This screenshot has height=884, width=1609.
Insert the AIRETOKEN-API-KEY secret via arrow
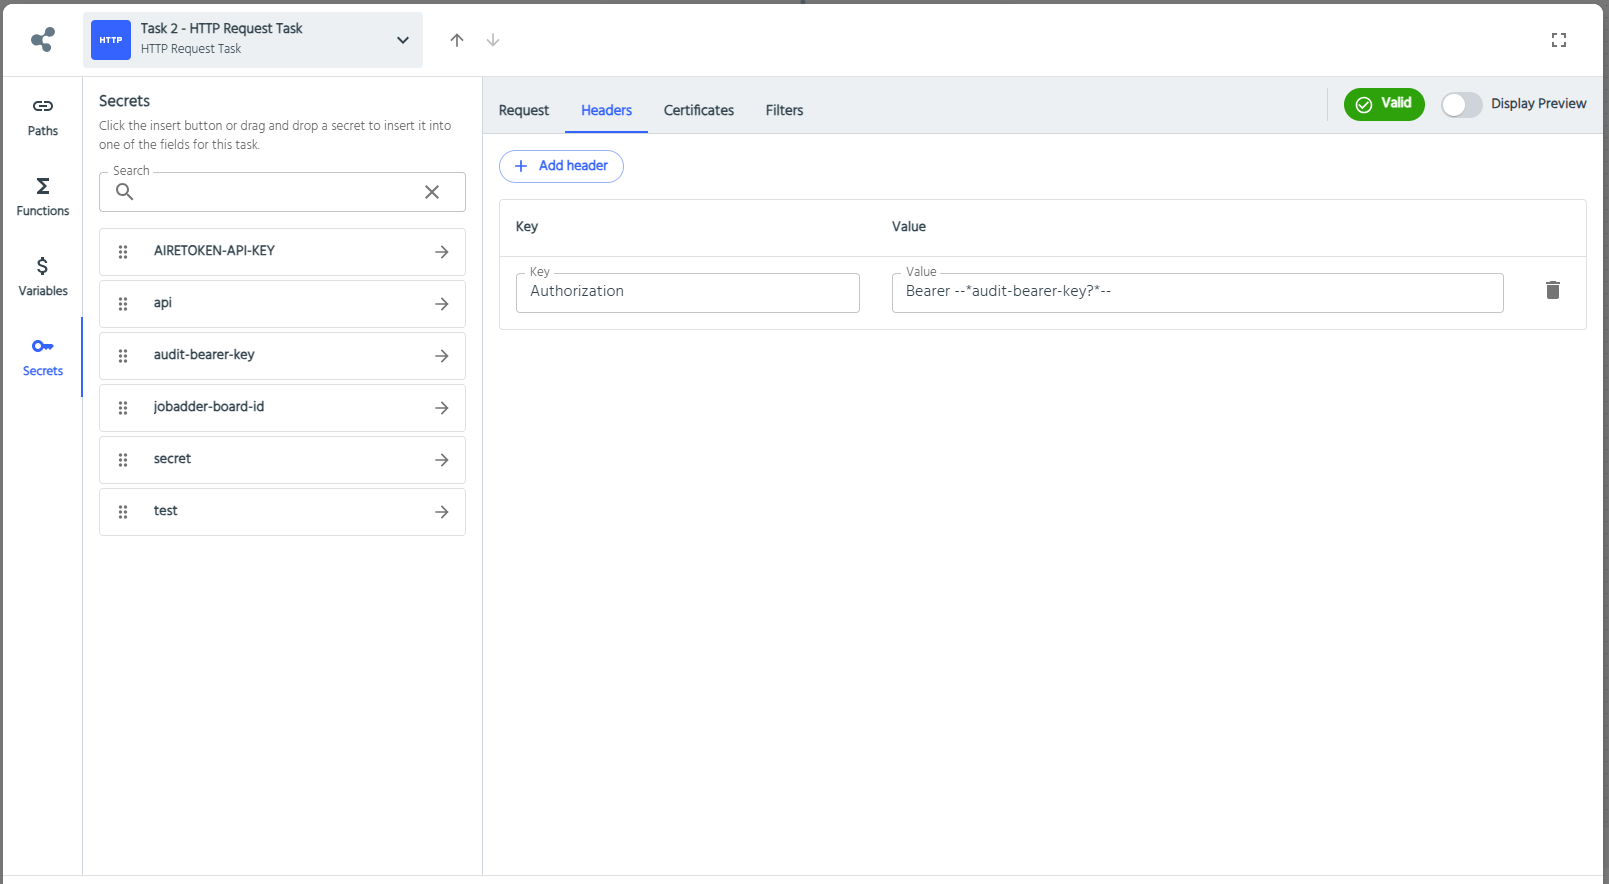441,252
